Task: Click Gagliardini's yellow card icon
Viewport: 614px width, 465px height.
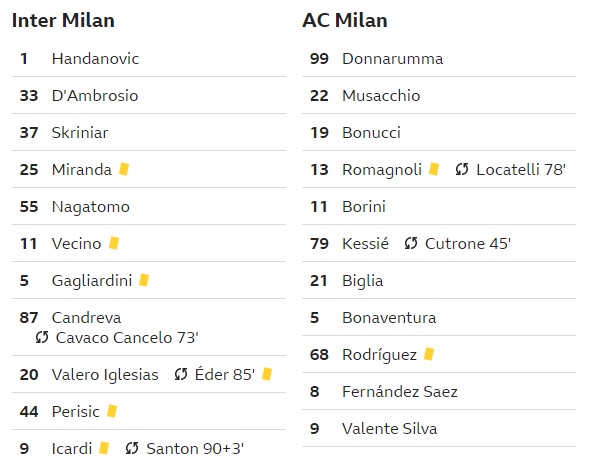Action: (144, 280)
